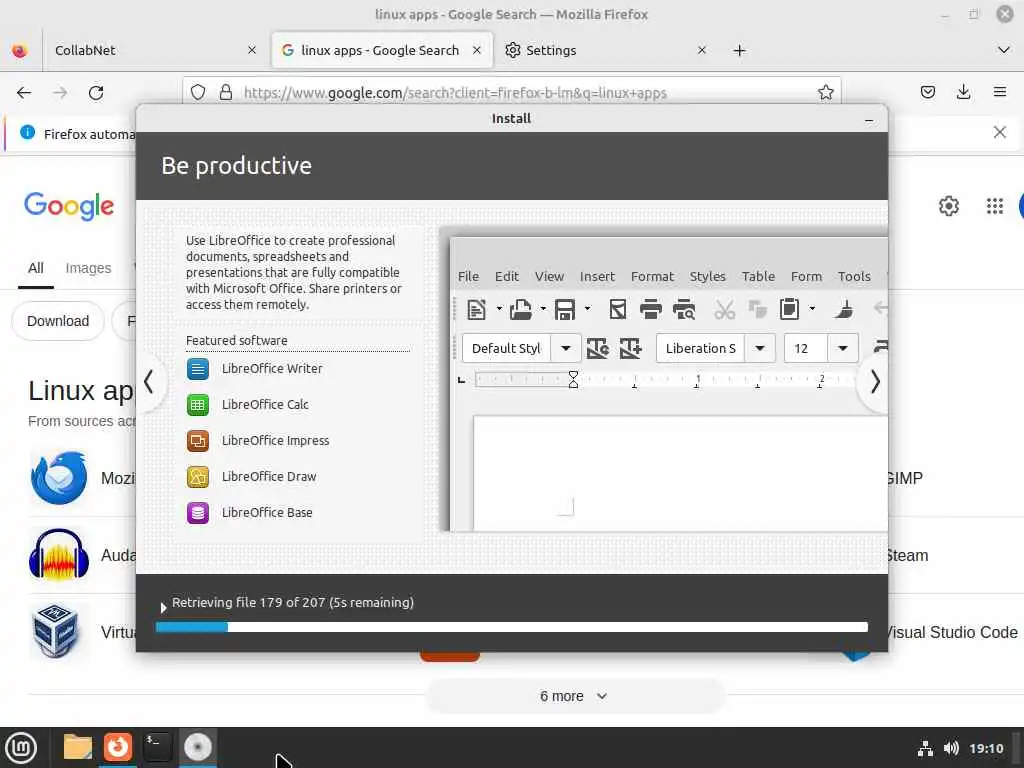Switch to Images search results

click(88, 268)
